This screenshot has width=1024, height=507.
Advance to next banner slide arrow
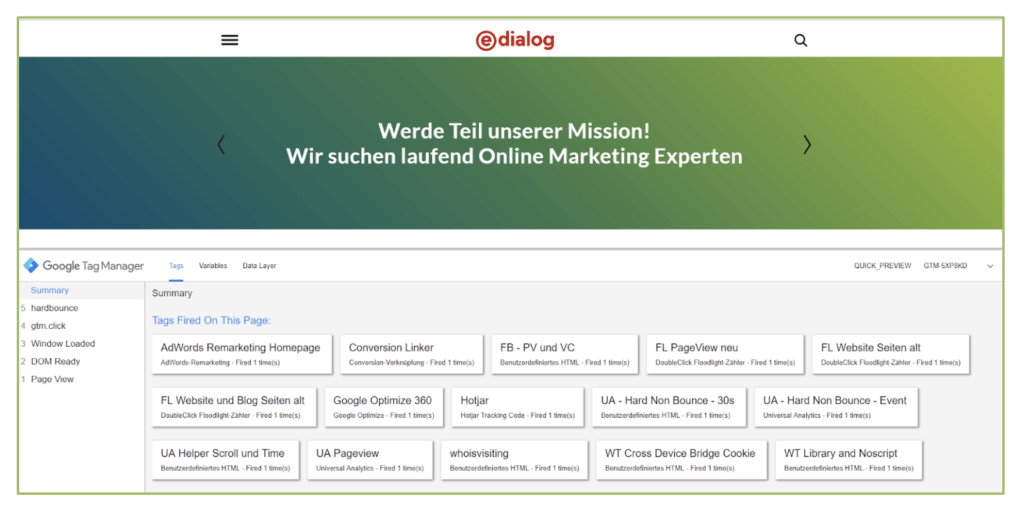807,145
